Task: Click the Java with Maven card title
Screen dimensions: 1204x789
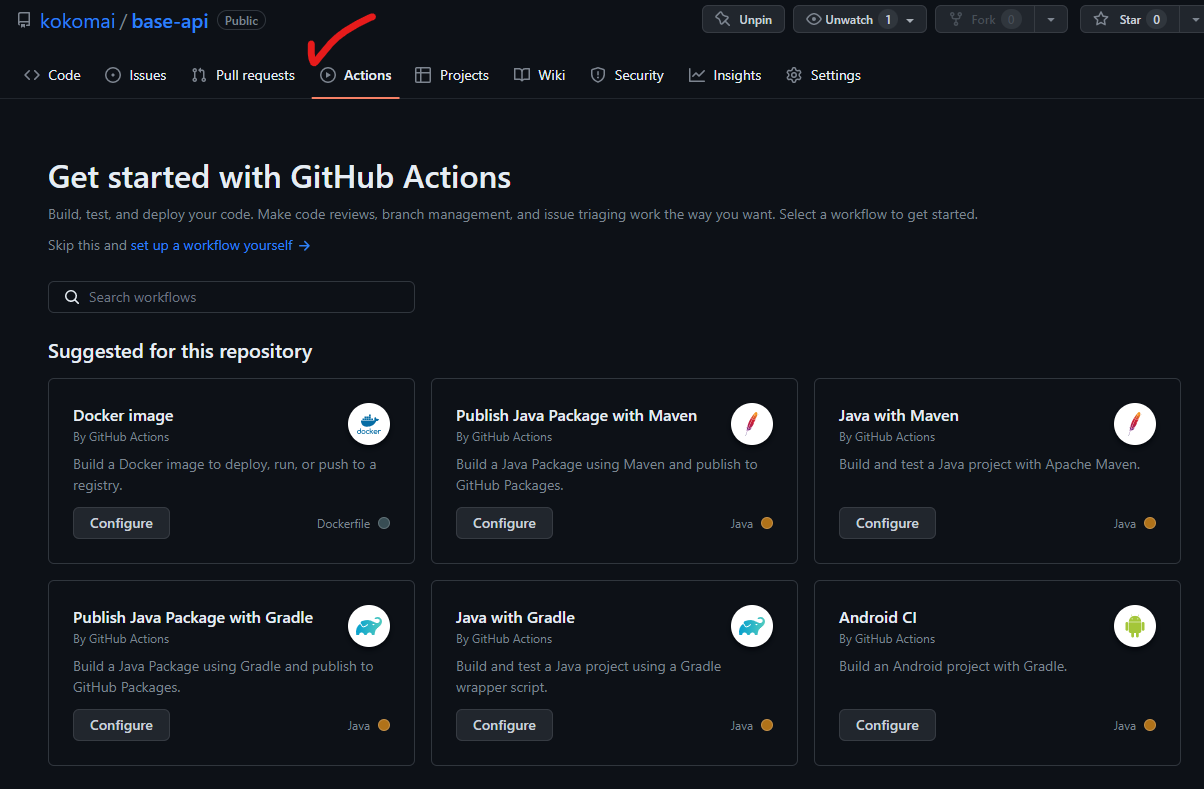Action: point(899,416)
